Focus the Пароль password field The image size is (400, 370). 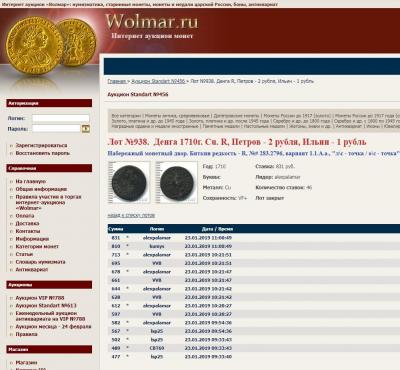pyautogui.click(x=56, y=129)
